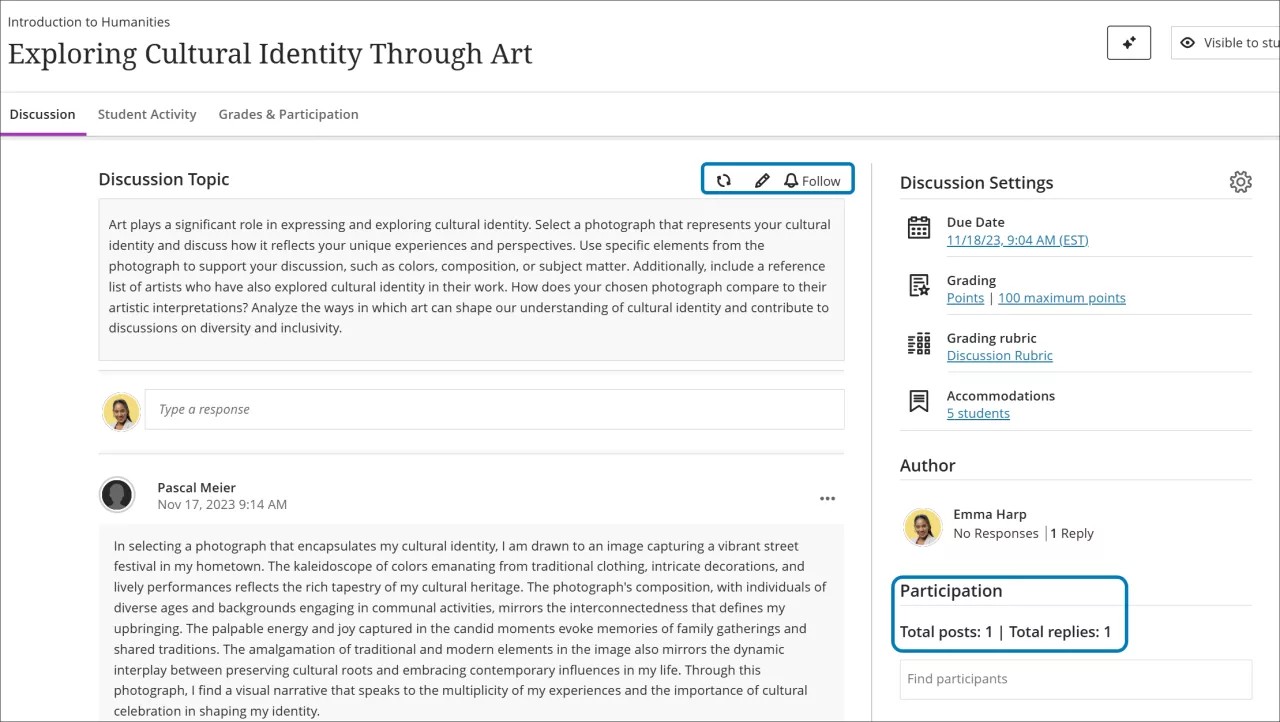Open the AI Design Assistant sparkle button

1128,43
